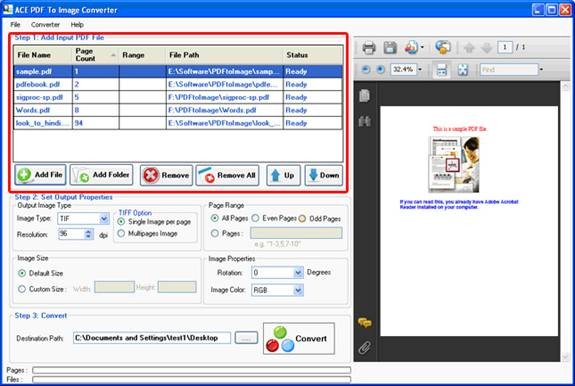Viewport: 575px width, 386px height.
Task: Open the Help menu
Action: [x=77, y=25]
